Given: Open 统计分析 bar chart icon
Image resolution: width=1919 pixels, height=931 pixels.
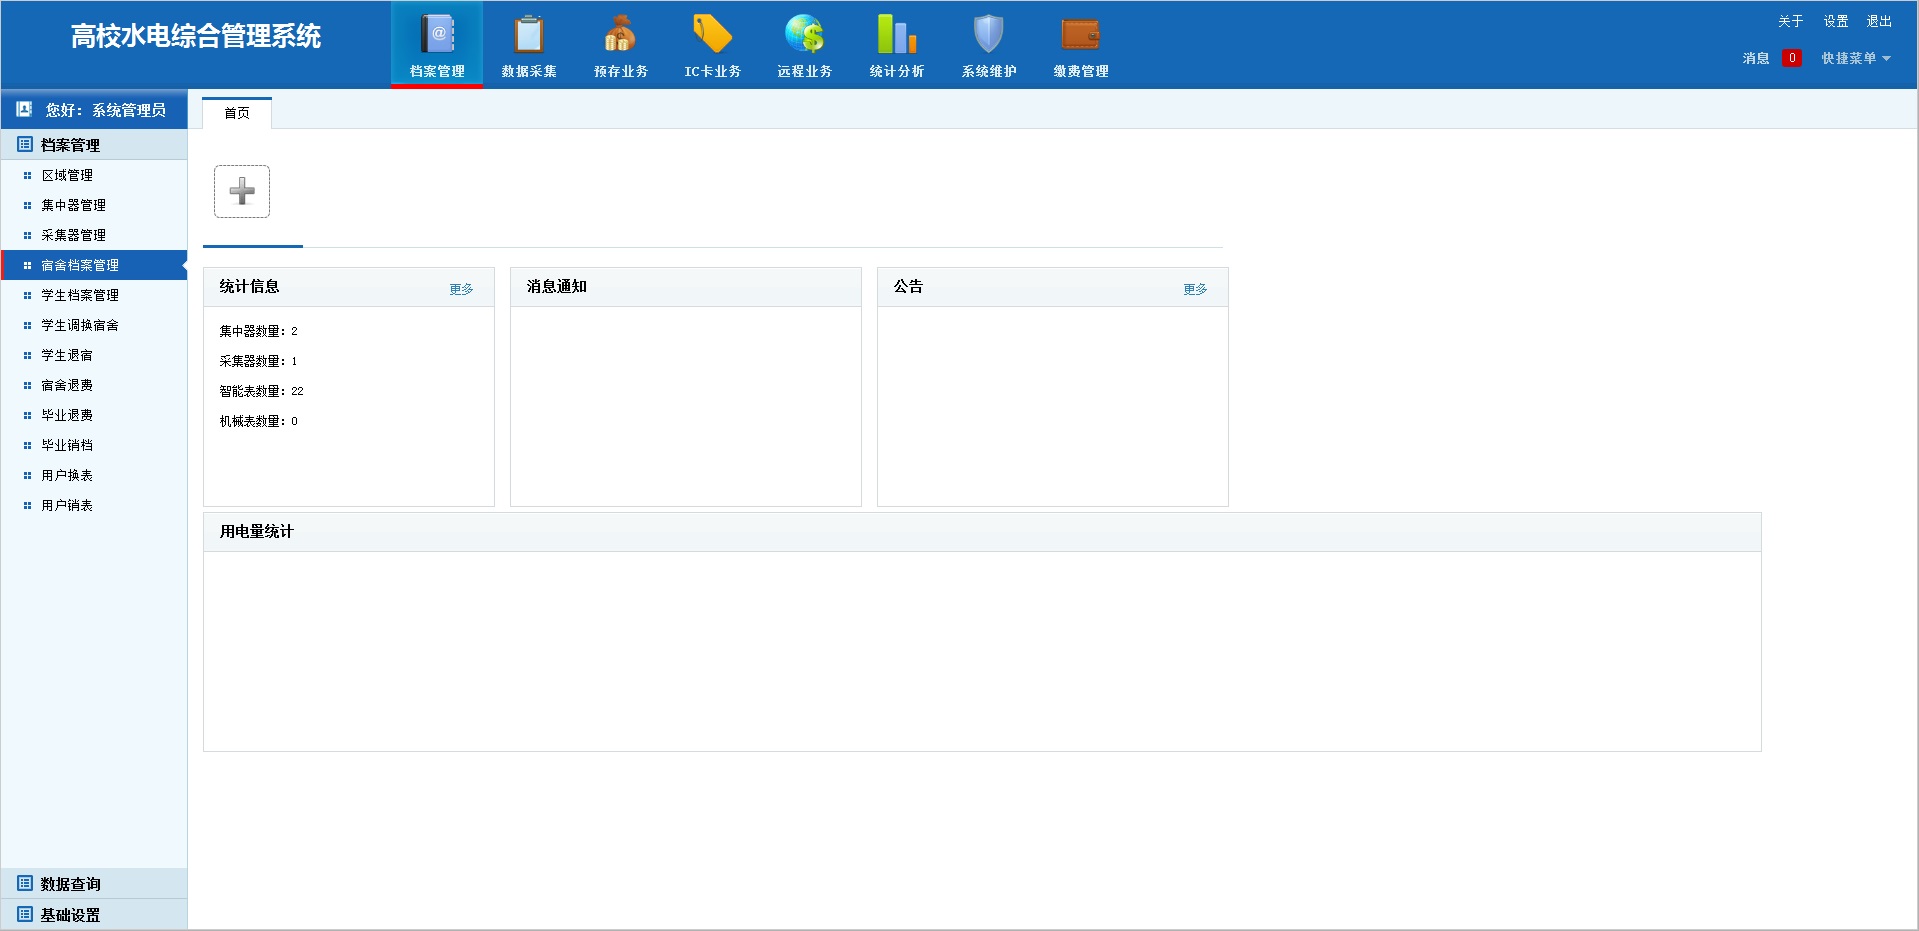Looking at the screenshot, I should 896,35.
